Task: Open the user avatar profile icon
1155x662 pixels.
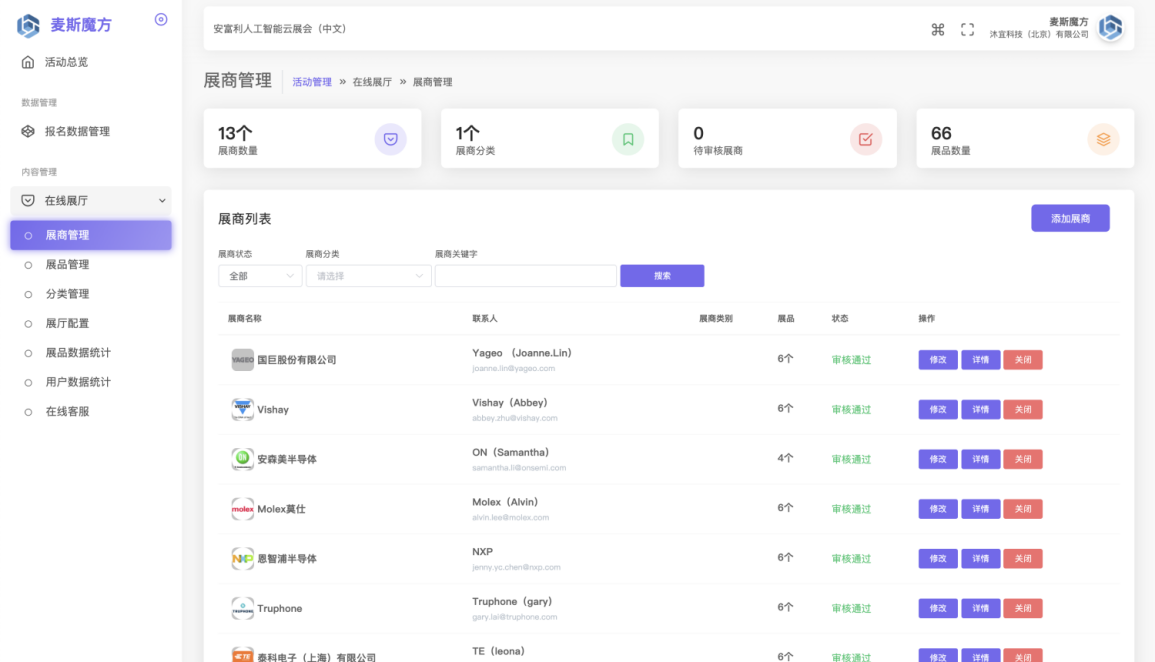Action: pyautogui.click(x=1110, y=28)
